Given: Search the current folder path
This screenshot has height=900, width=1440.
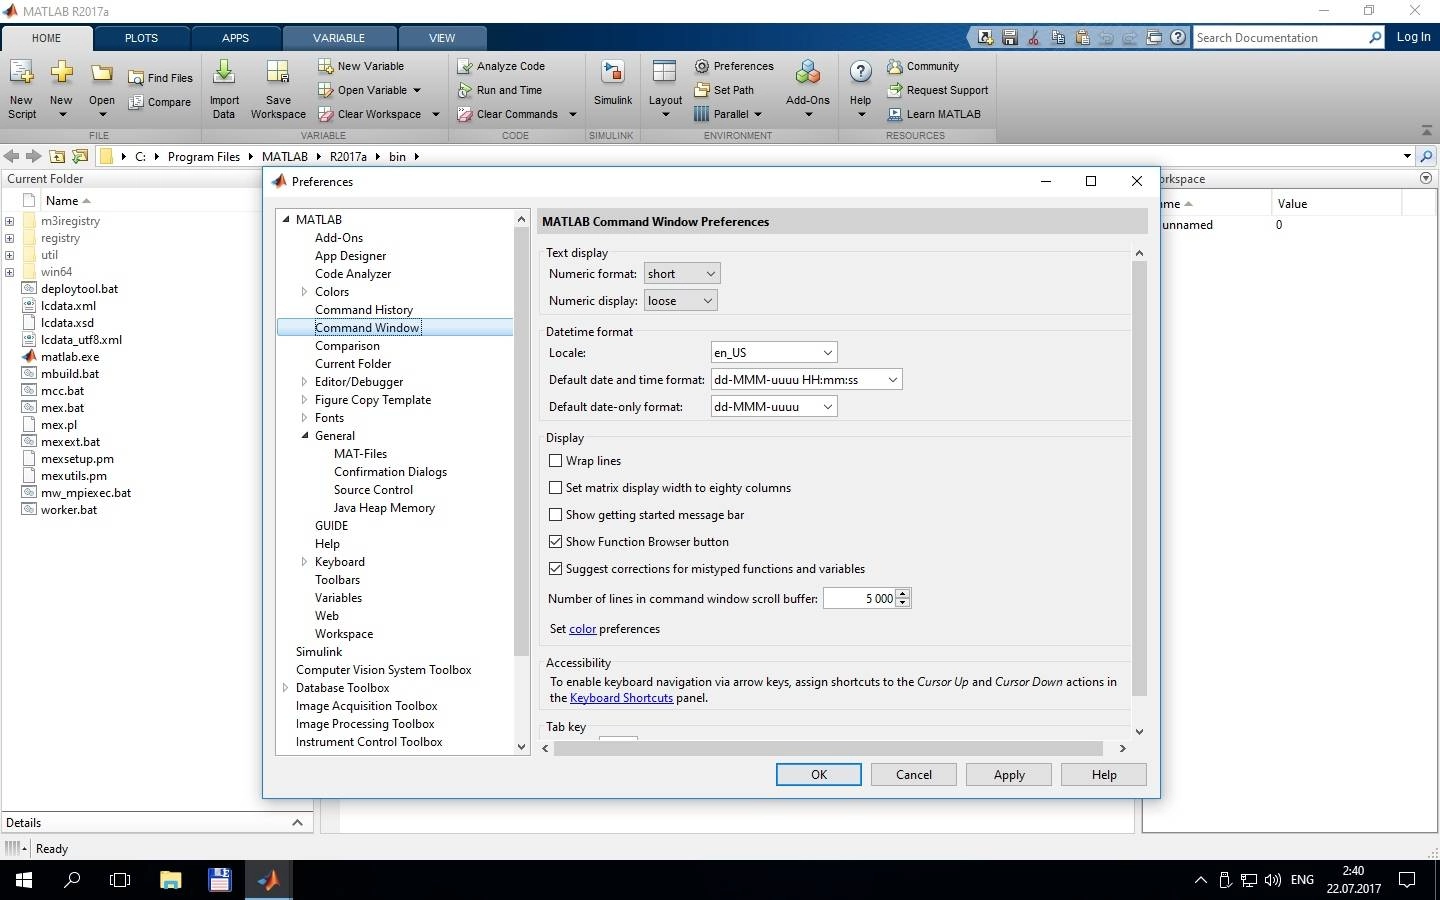Looking at the screenshot, I should (x=1427, y=156).
